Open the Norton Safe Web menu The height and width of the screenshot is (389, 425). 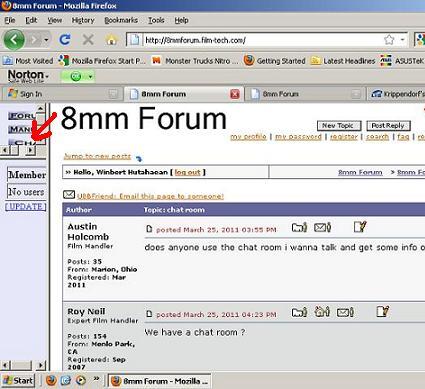[x=28, y=76]
